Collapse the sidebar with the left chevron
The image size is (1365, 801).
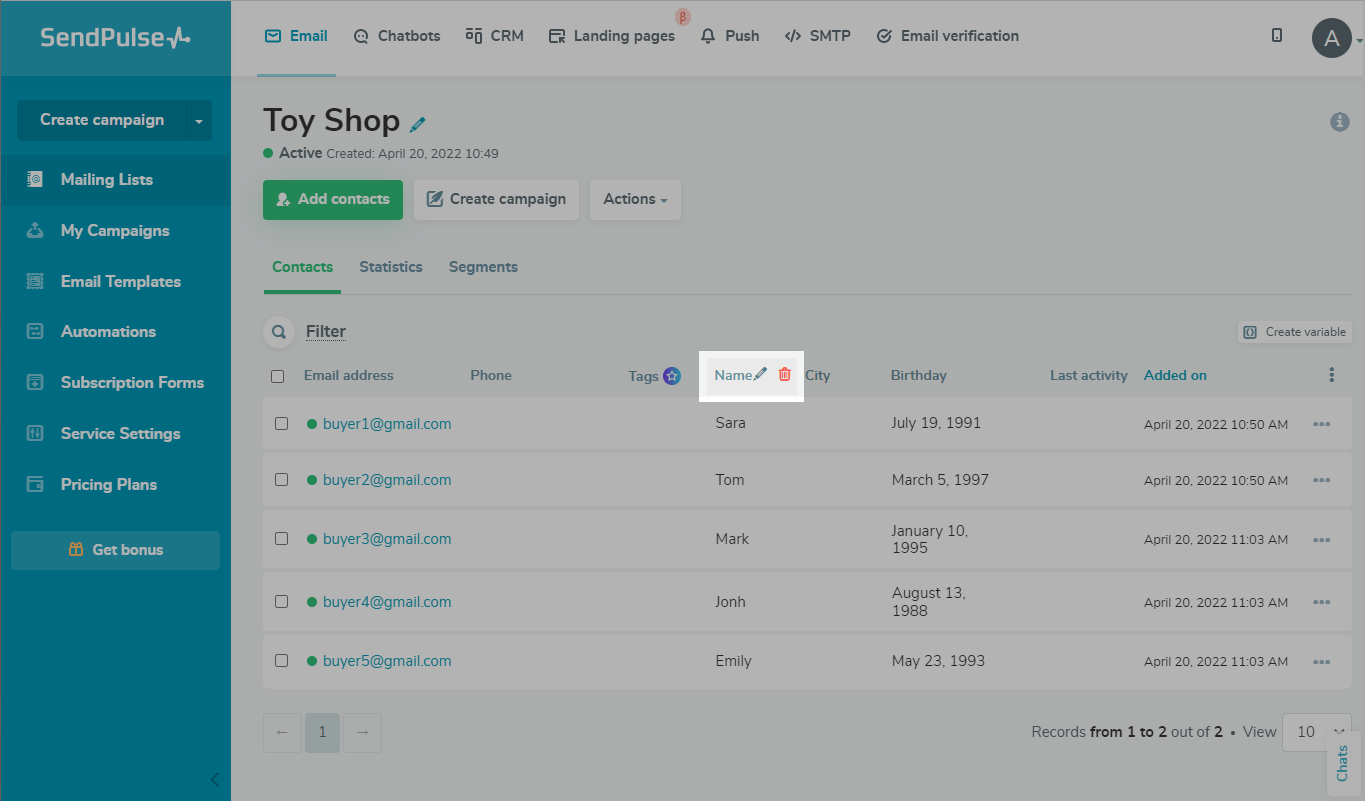[x=214, y=780]
